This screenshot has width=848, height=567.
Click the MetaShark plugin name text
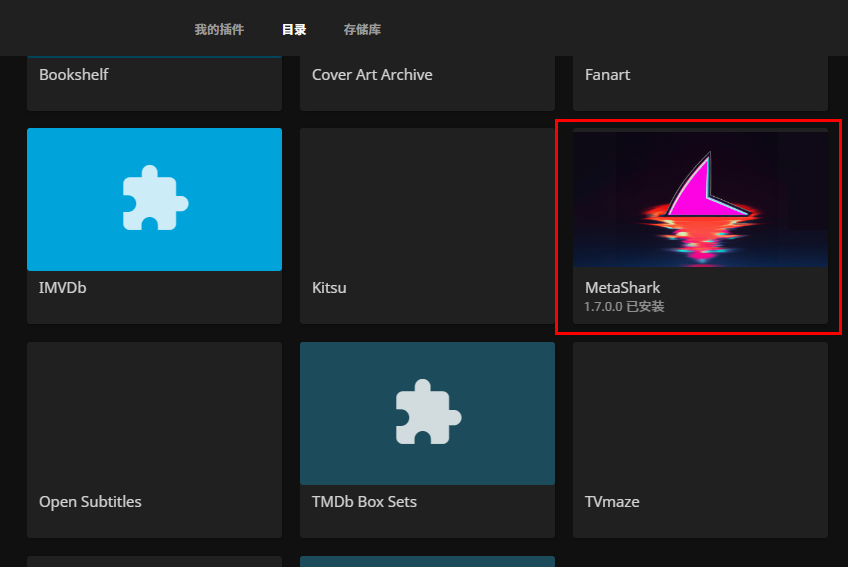[622, 288]
